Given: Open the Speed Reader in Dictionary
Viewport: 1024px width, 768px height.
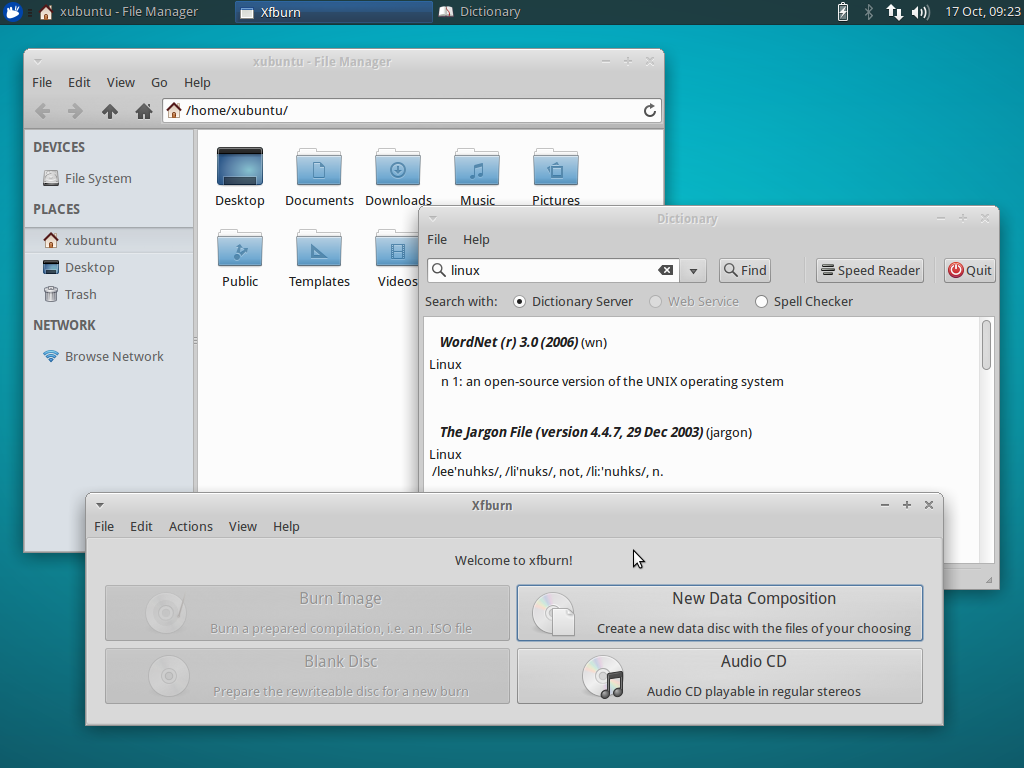Looking at the screenshot, I should click(x=869, y=270).
